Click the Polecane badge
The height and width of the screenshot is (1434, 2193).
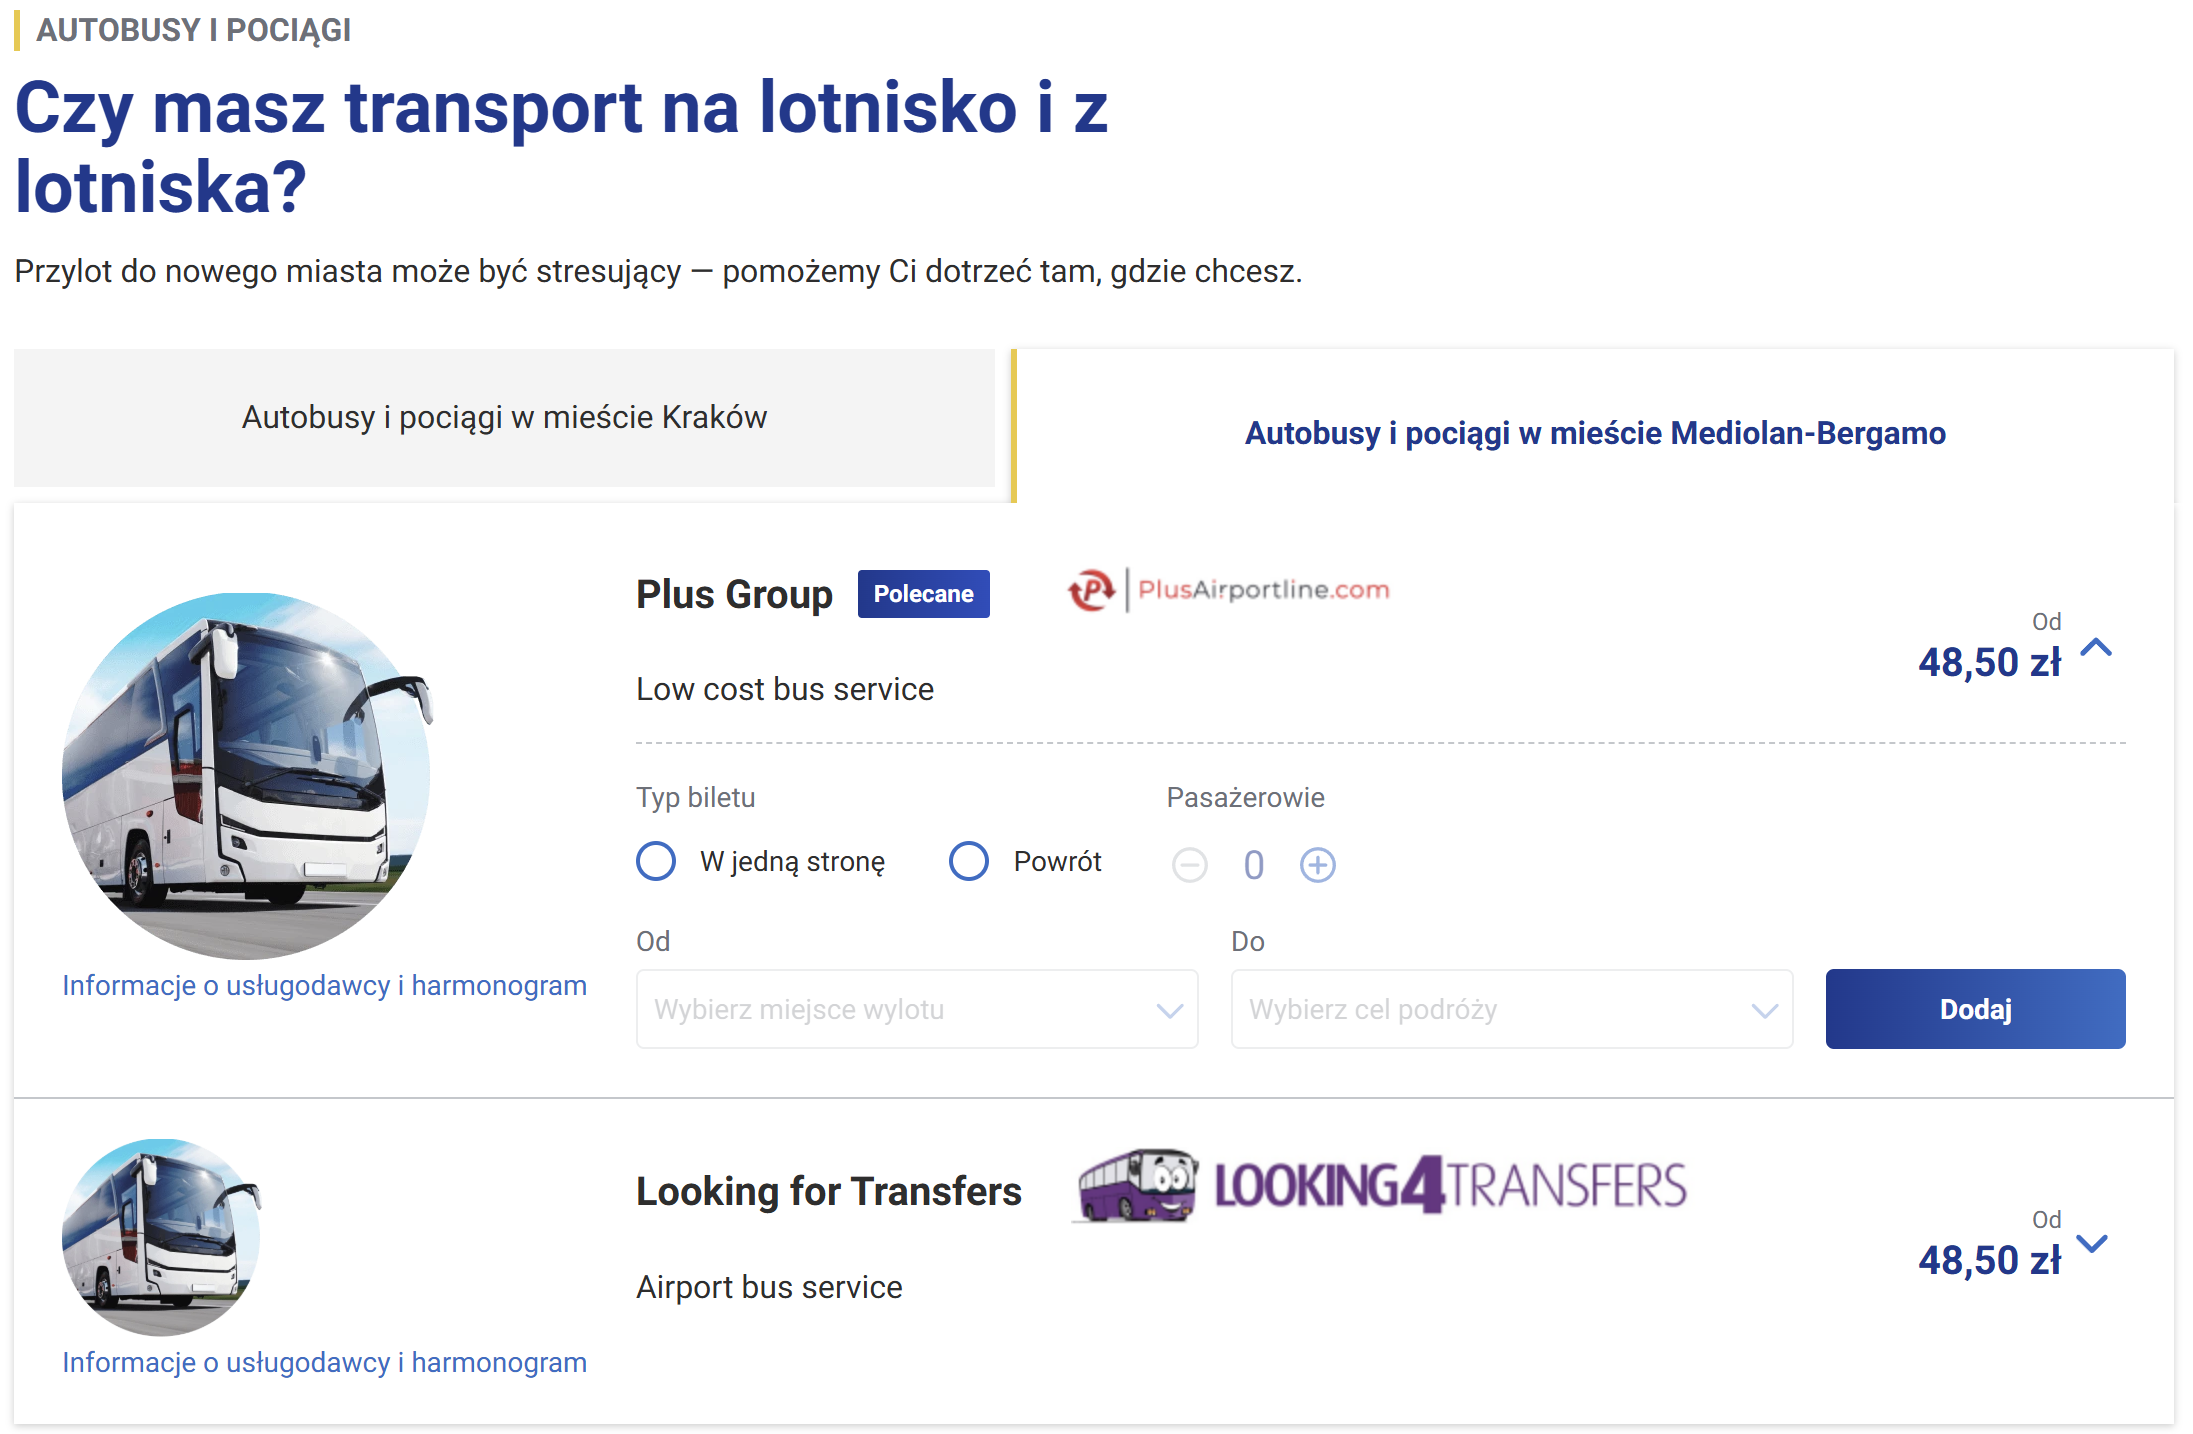(x=923, y=594)
